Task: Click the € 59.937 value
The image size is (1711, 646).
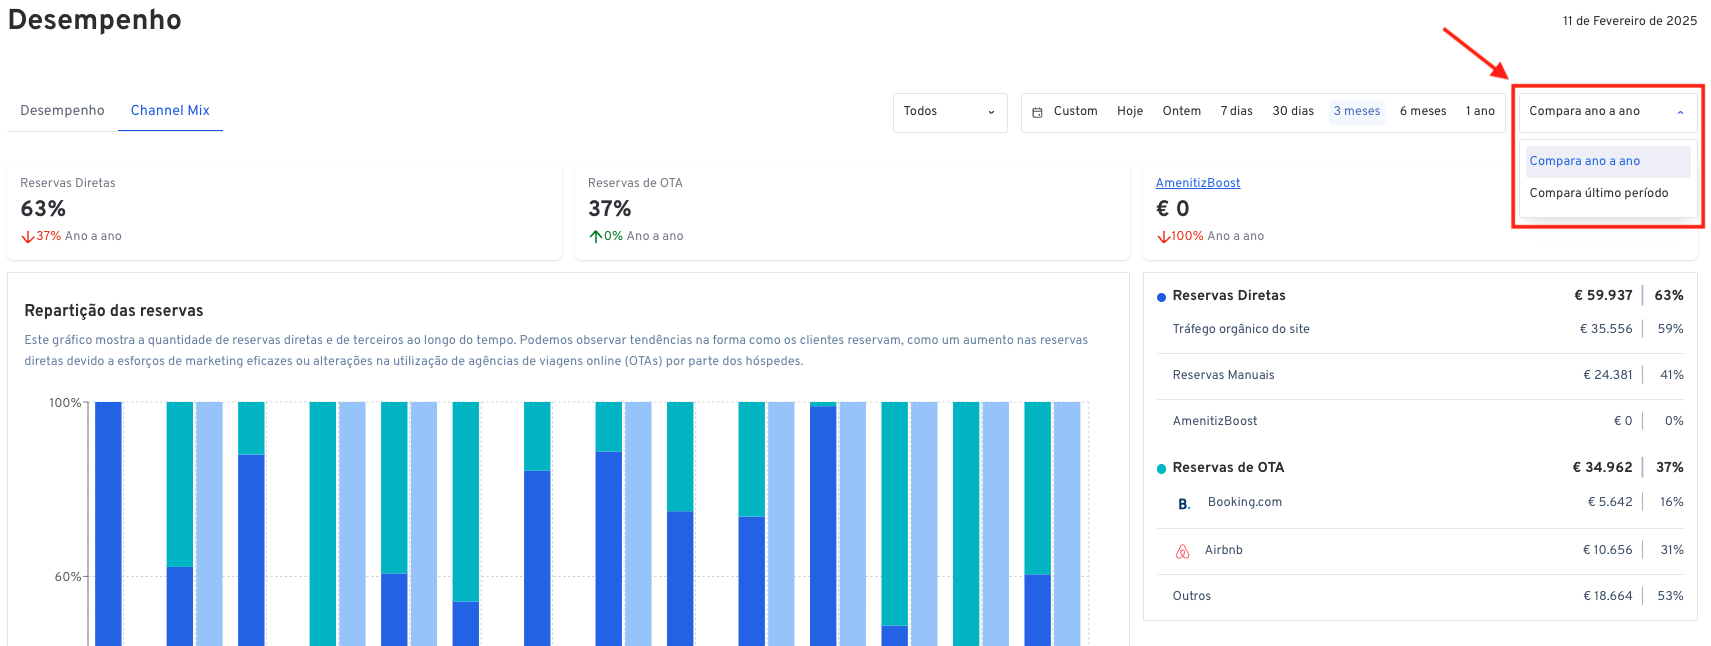Action: click(x=1603, y=296)
